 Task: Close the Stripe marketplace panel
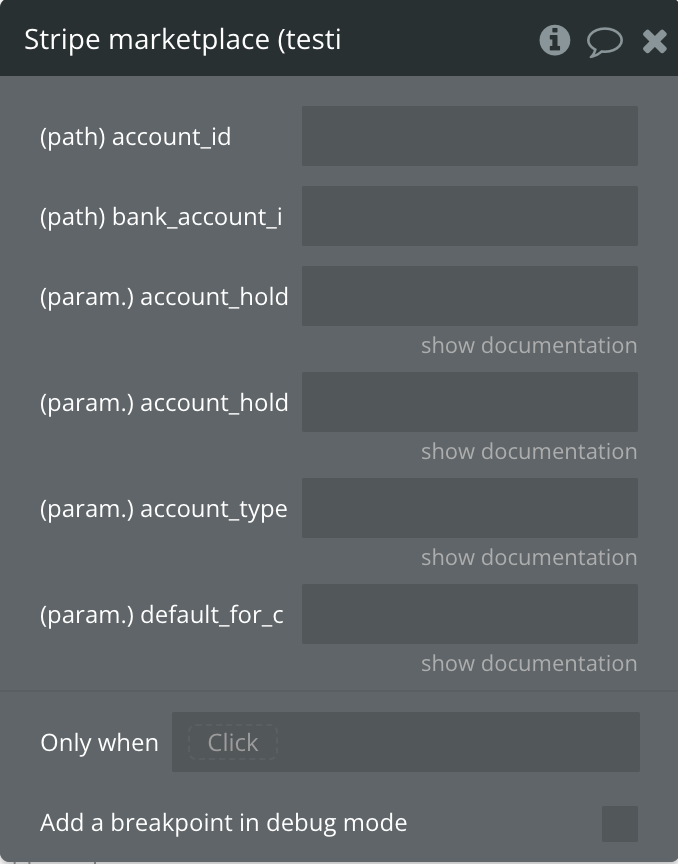655,41
